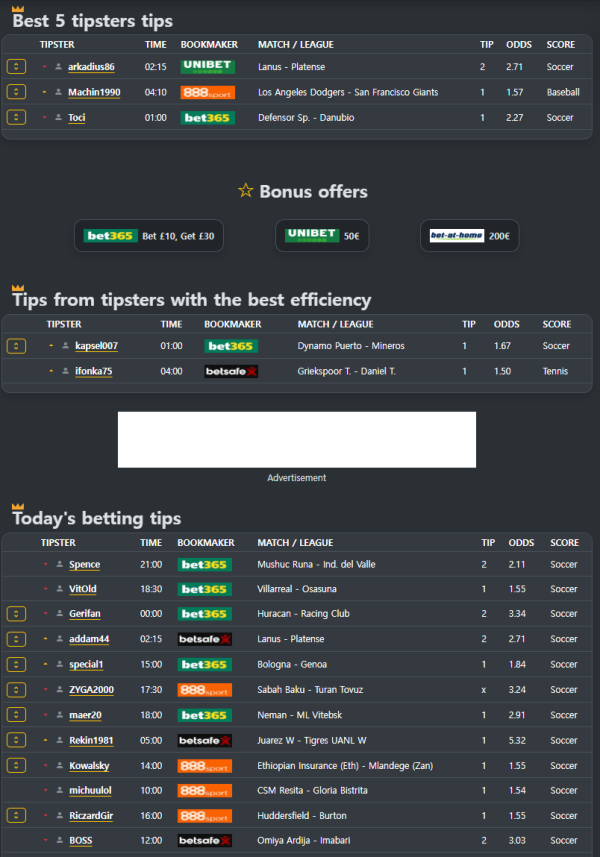This screenshot has height=857, width=600.
Task: Click the white advertisement banner
Action: point(296,439)
